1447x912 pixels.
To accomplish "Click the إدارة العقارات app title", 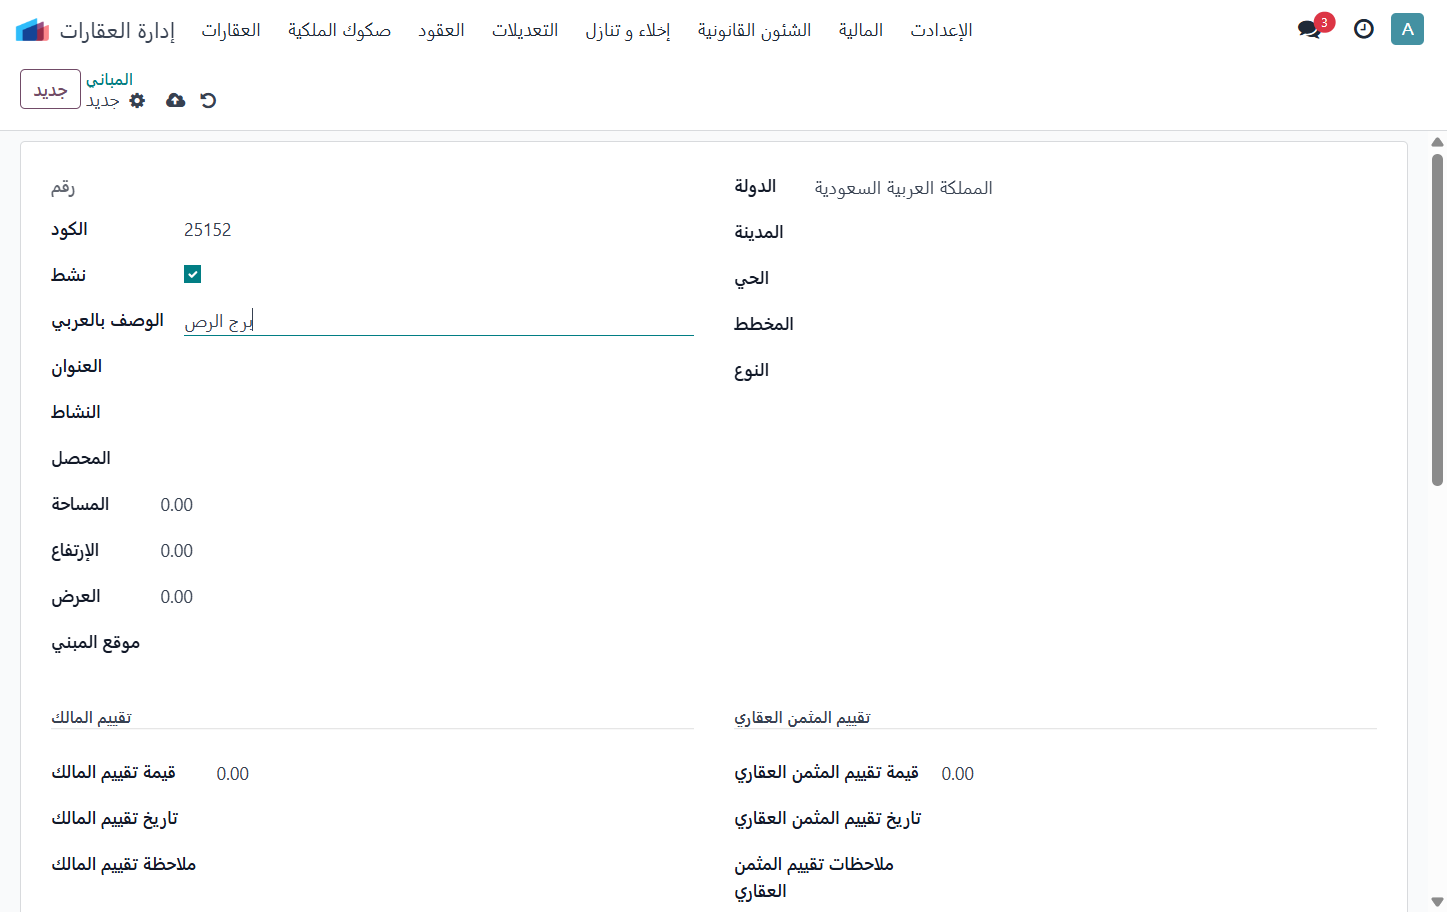I will pos(117,30).
